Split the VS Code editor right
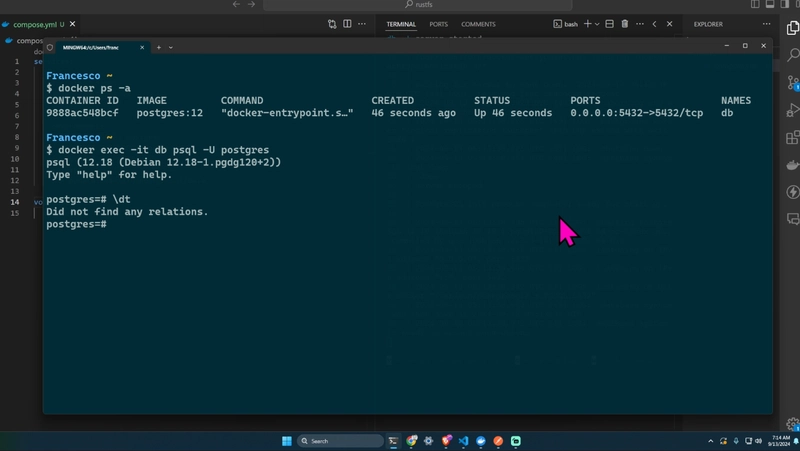 347,23
